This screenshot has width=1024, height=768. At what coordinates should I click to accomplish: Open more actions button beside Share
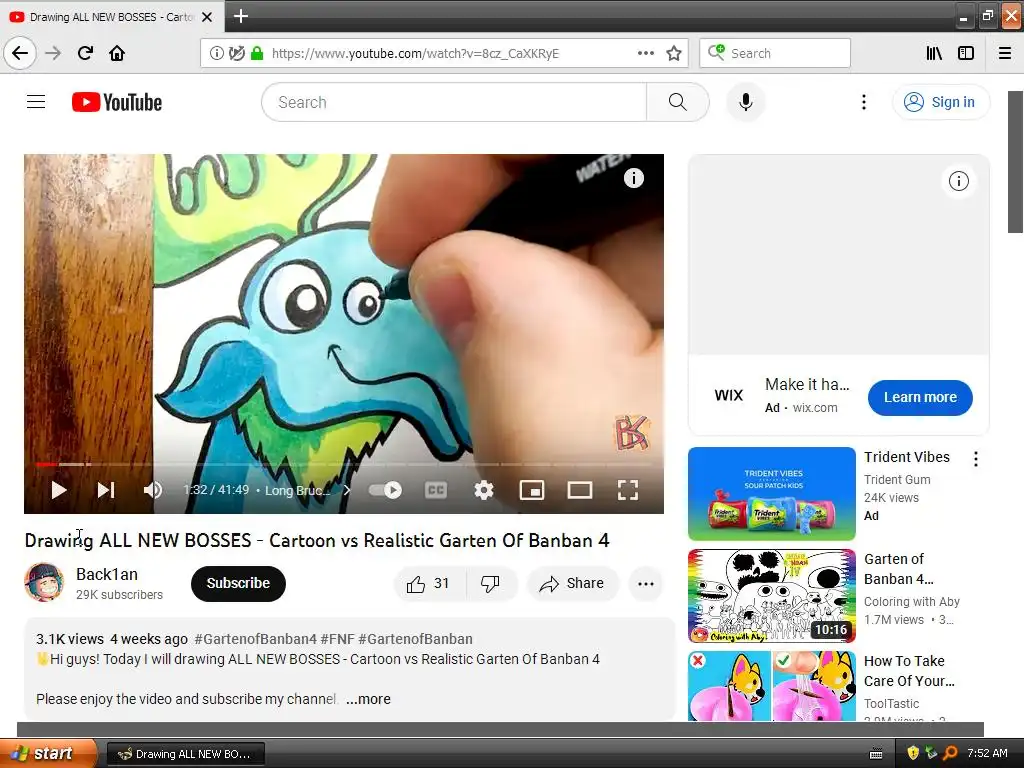pos(646,584)
